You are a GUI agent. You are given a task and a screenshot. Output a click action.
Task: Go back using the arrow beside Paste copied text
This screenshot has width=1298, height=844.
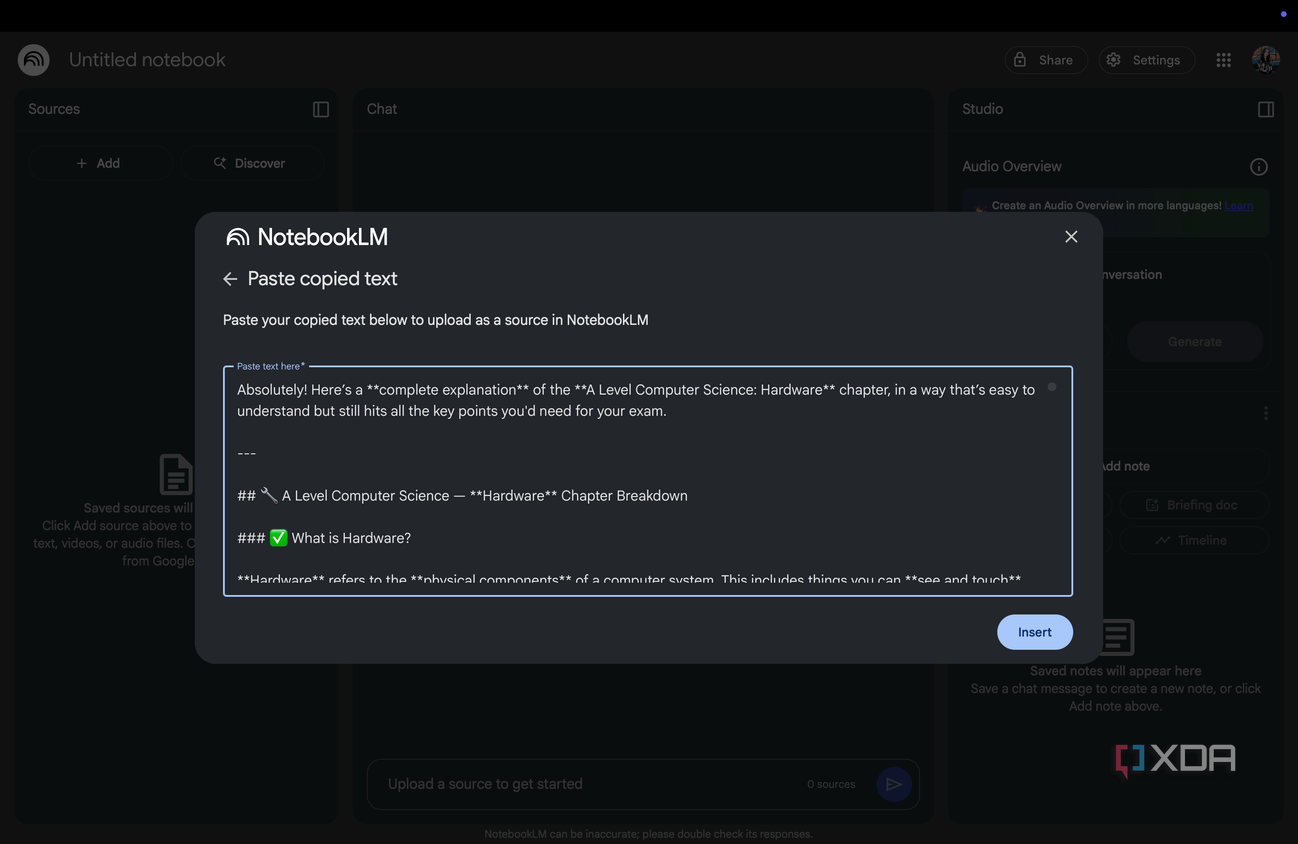click(x=230, y=279)
